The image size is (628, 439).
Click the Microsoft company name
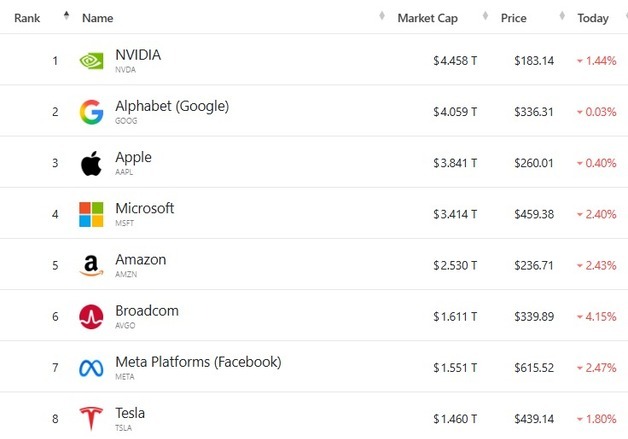145,208
